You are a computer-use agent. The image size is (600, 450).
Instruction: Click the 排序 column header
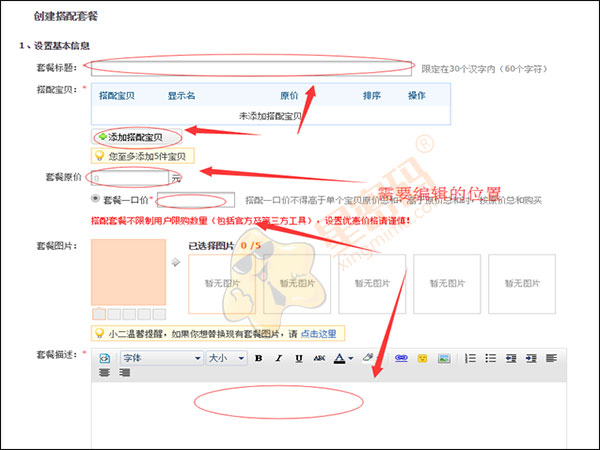[372, 96]
